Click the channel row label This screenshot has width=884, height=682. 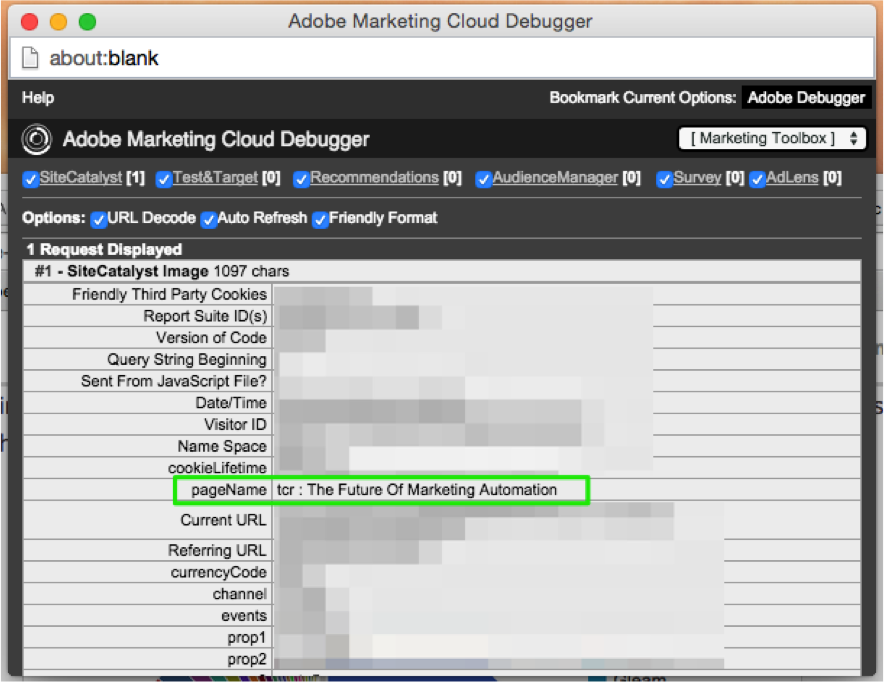[240, 594]
